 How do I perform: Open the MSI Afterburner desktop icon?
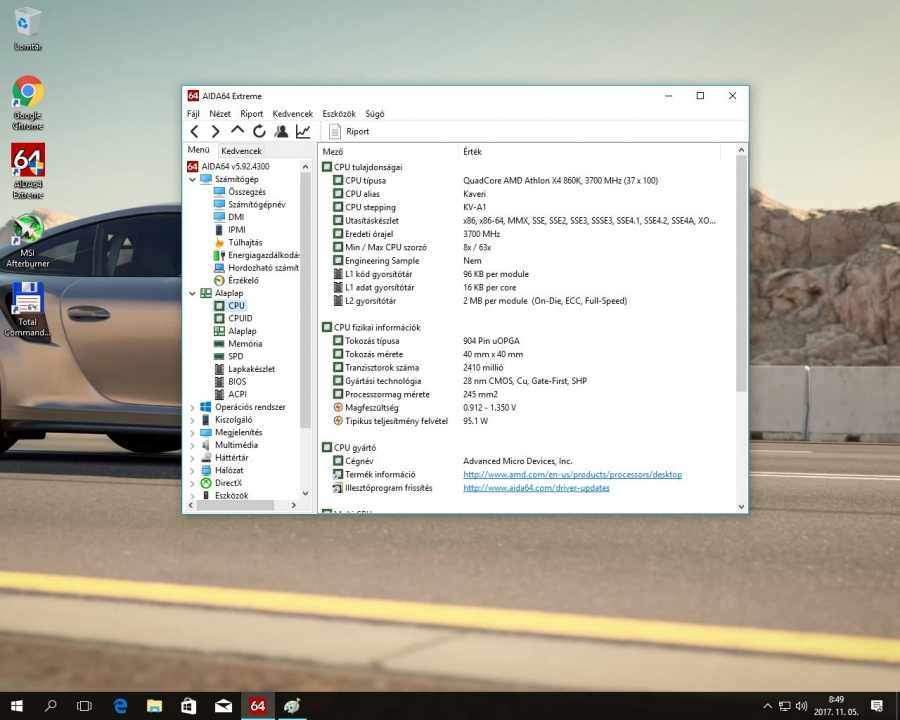(28, 241)
